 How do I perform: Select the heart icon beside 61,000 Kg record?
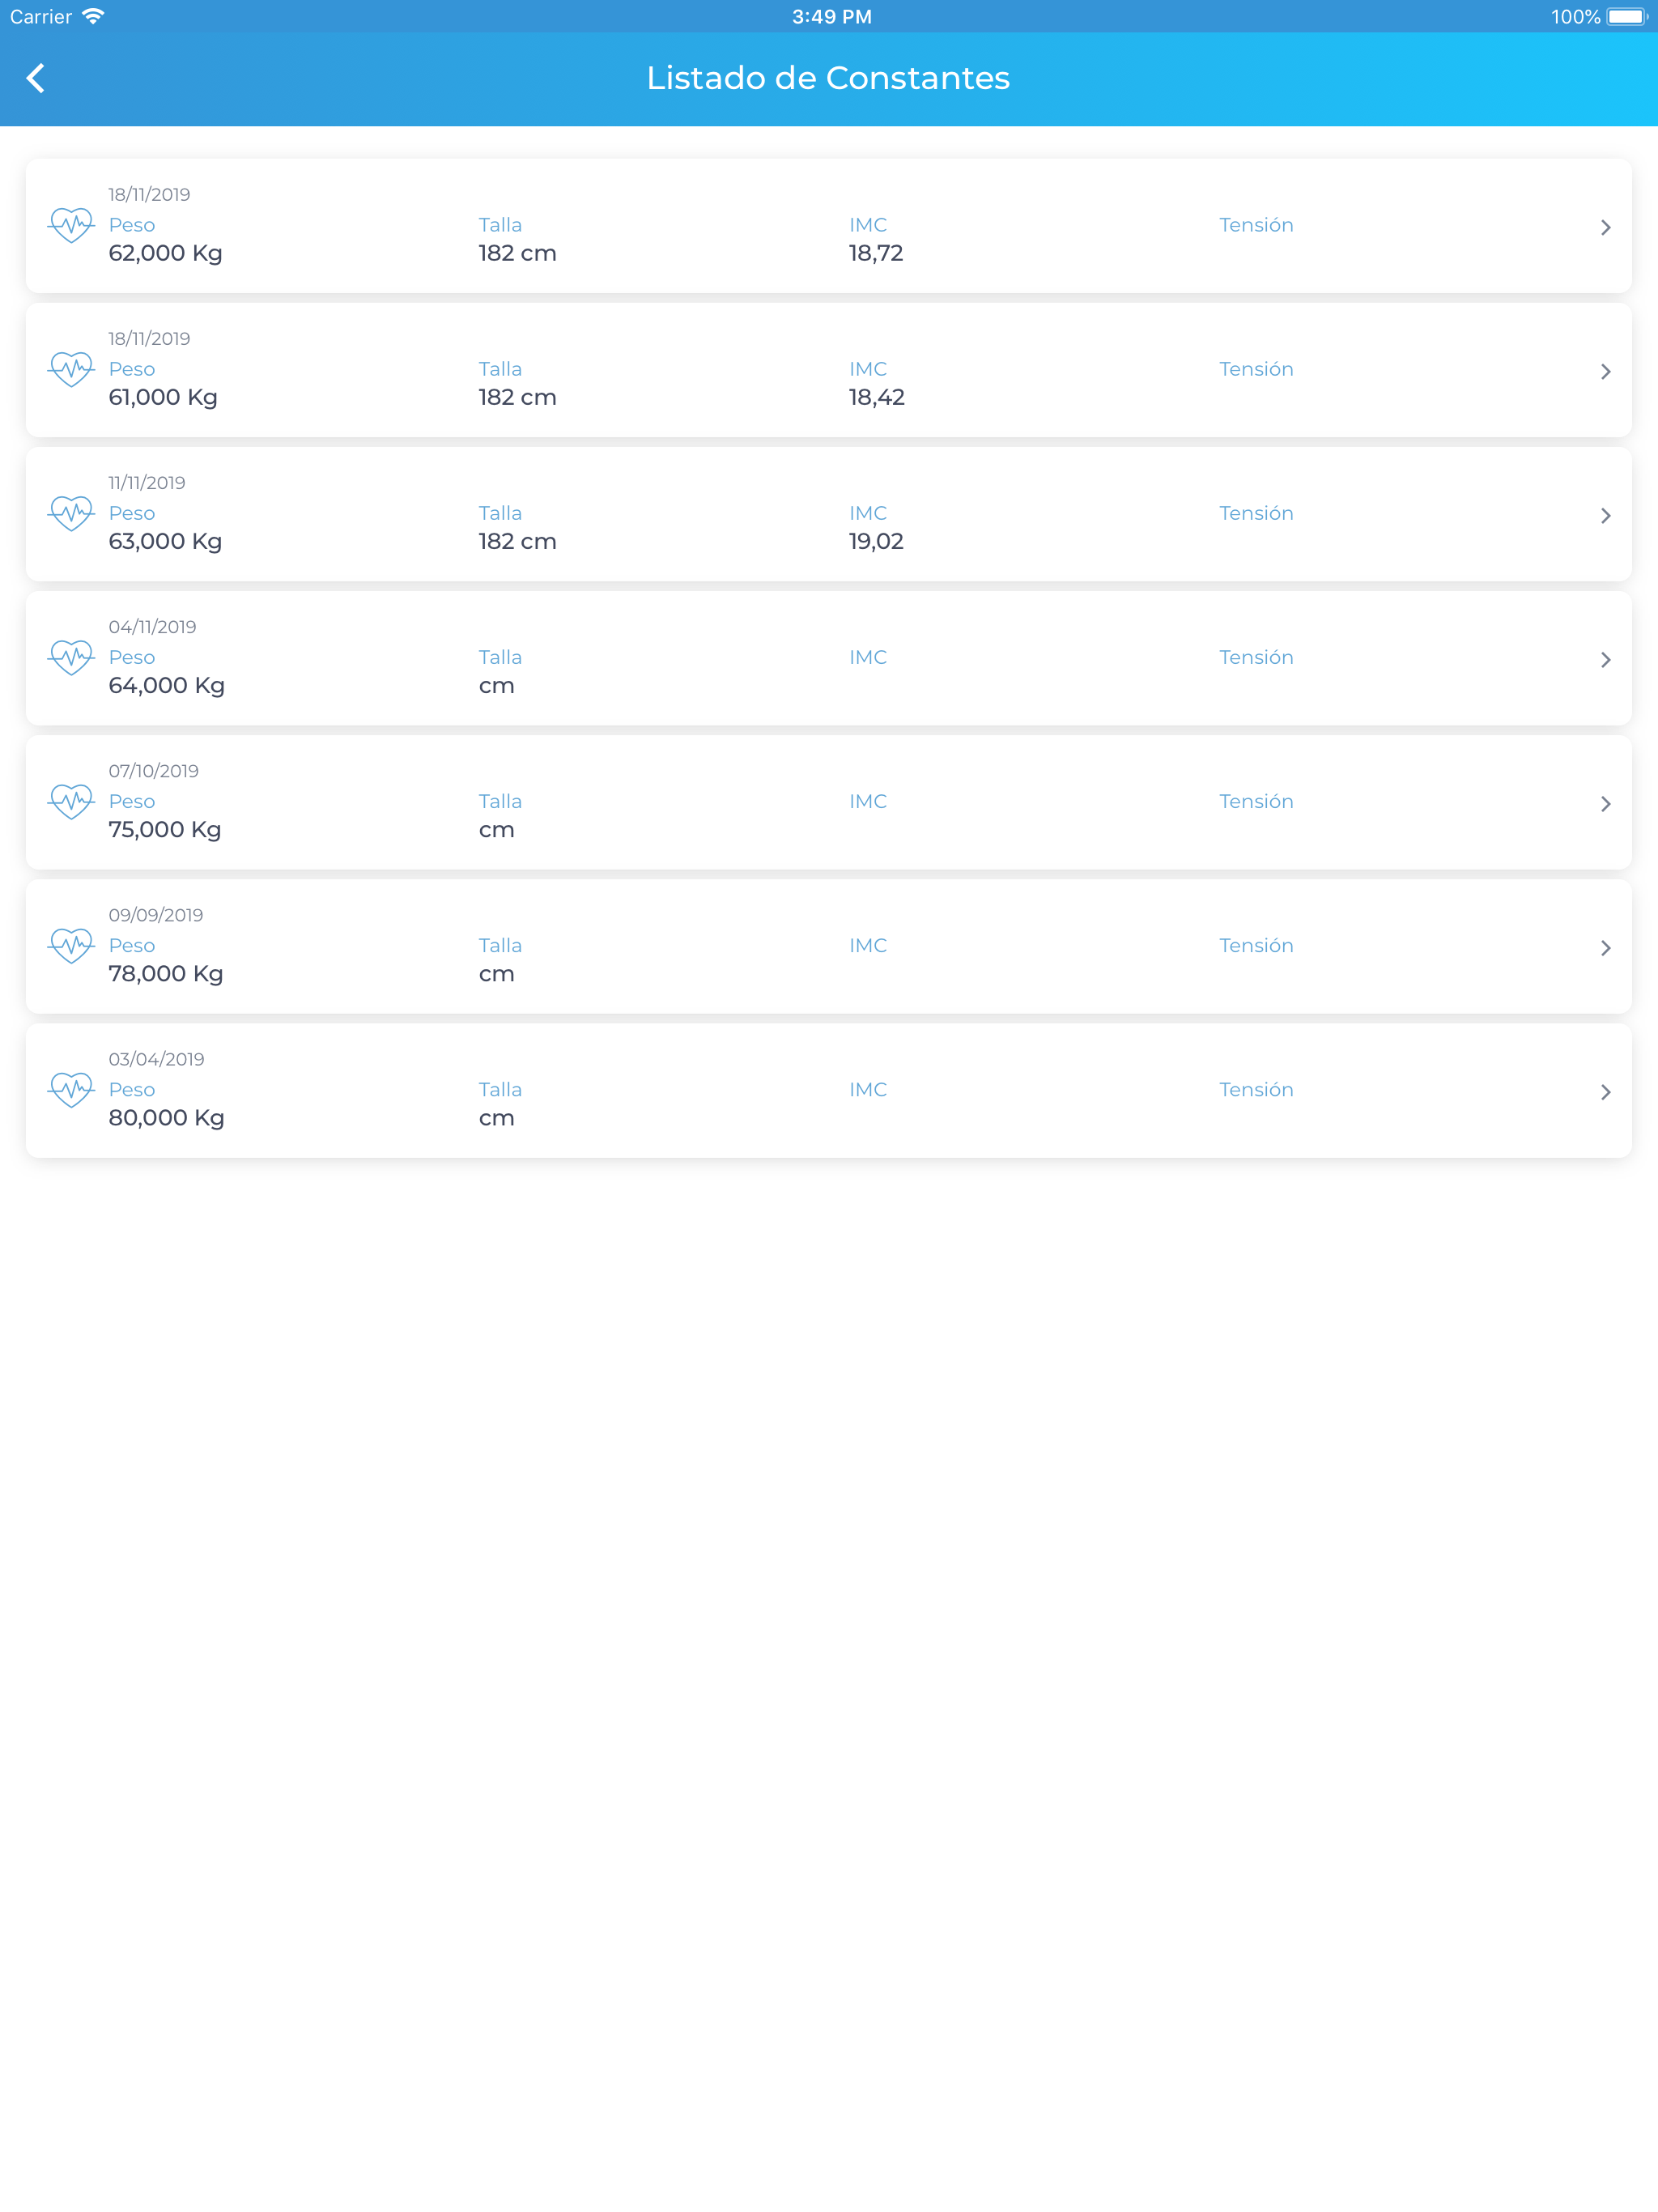[70, 371]
